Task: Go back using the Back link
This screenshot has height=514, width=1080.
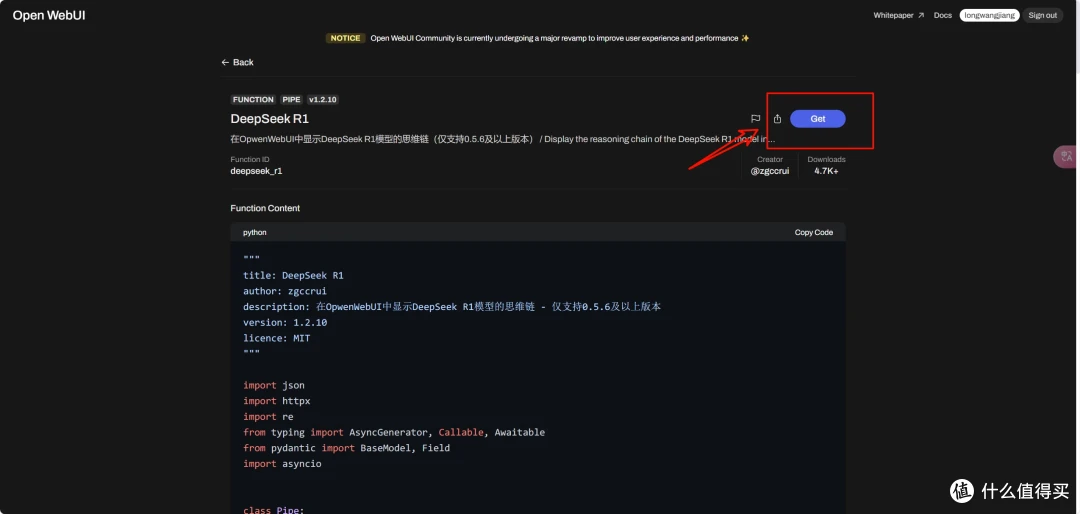Action: pos(237,62)
